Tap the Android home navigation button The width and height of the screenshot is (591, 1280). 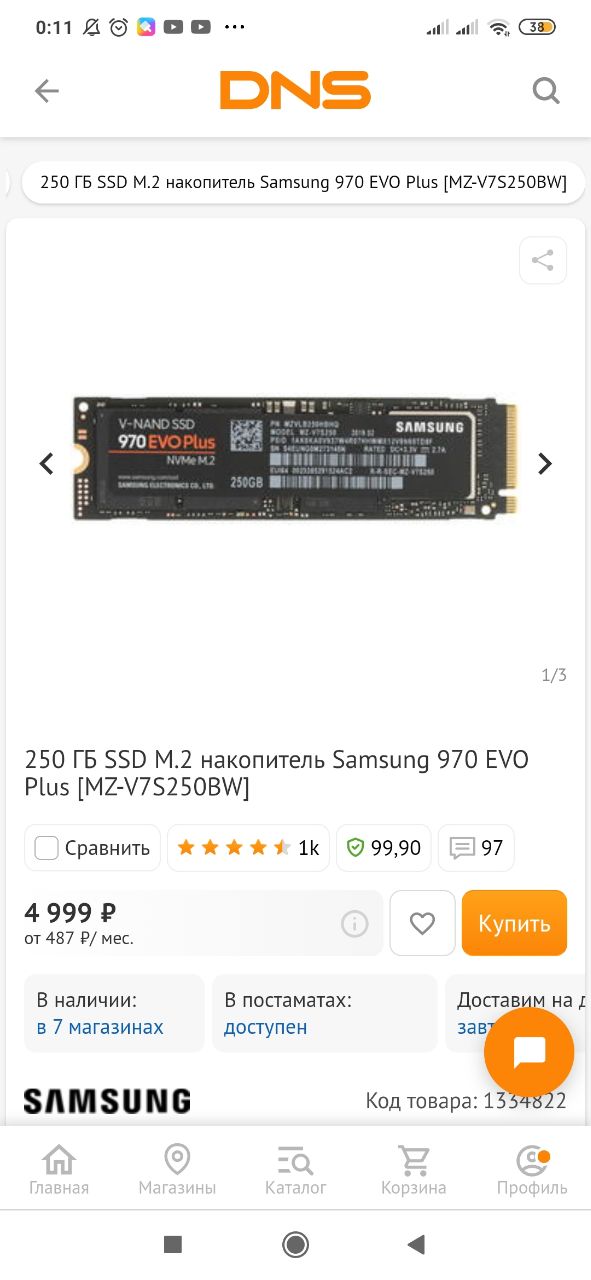tap(295, 1244)
